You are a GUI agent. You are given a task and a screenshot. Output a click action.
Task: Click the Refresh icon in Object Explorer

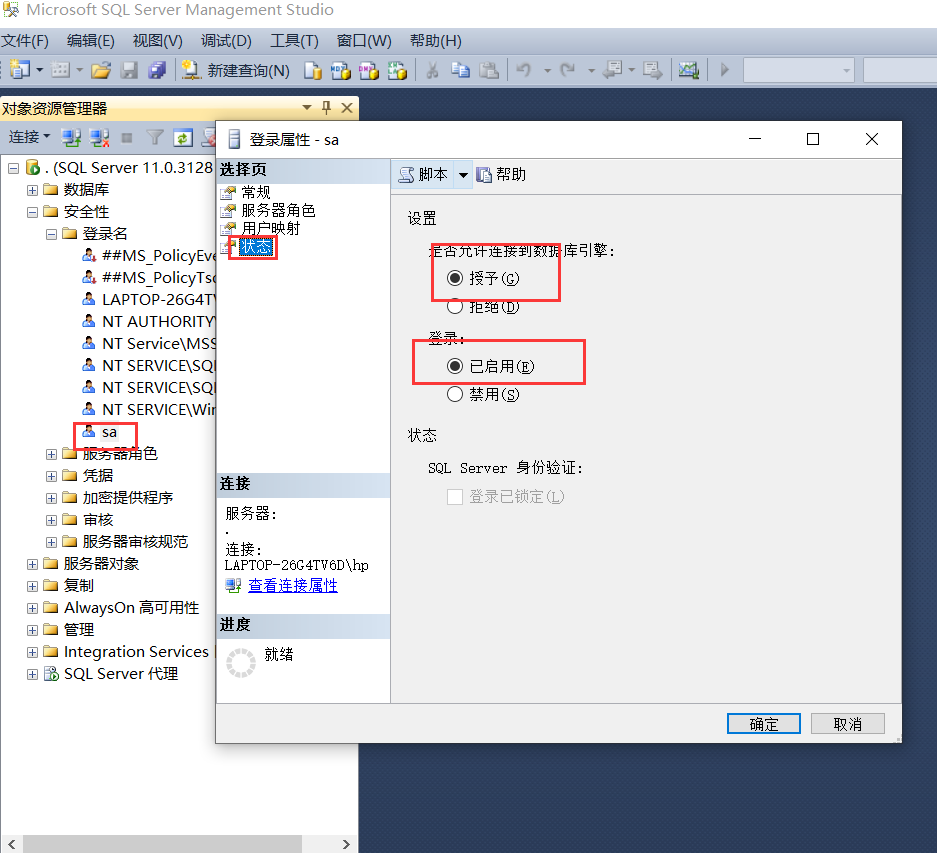(183, 138)
